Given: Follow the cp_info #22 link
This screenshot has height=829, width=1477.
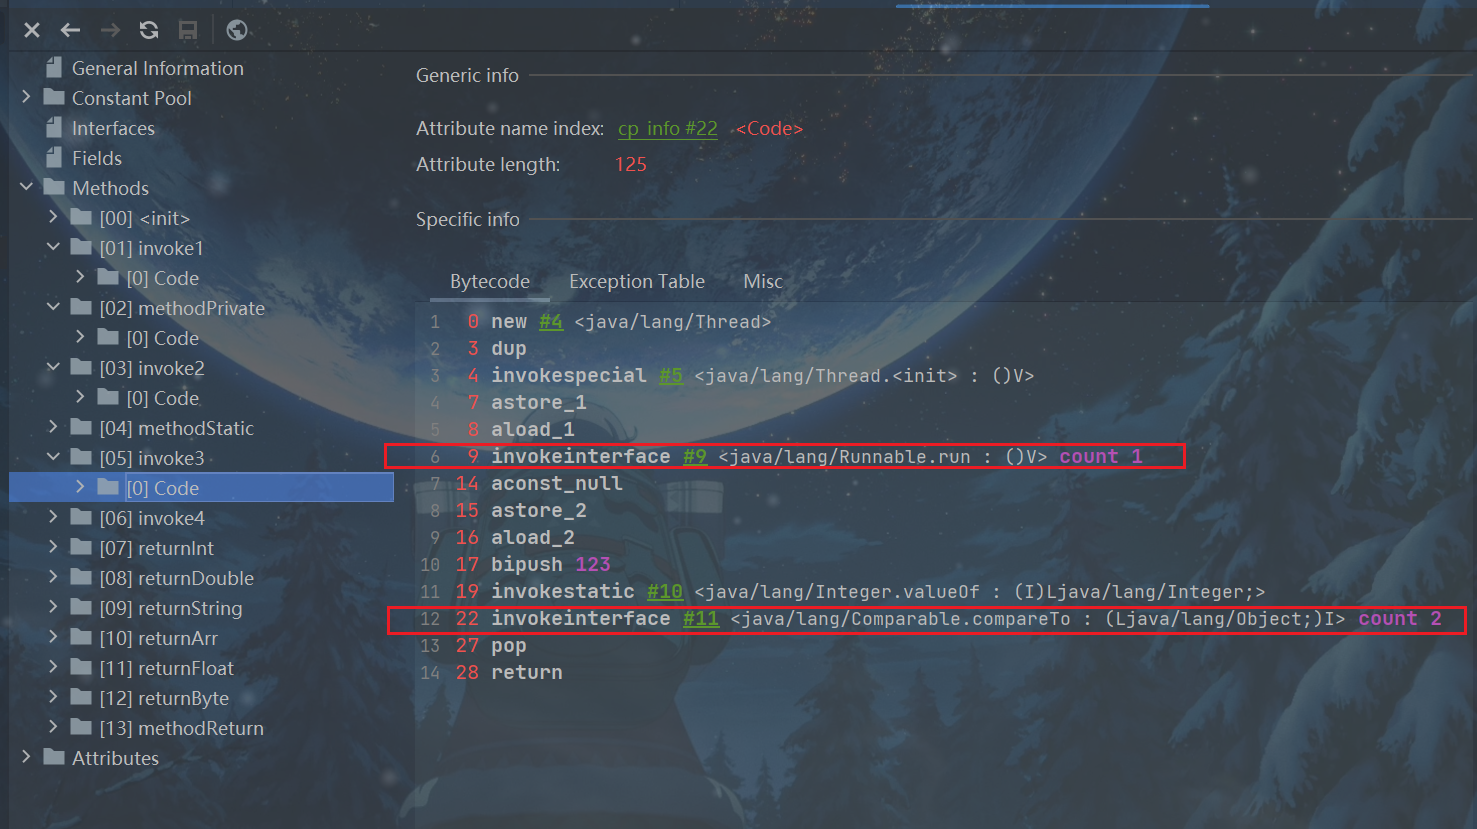Looking at the screenshot, I should point(667,129).
